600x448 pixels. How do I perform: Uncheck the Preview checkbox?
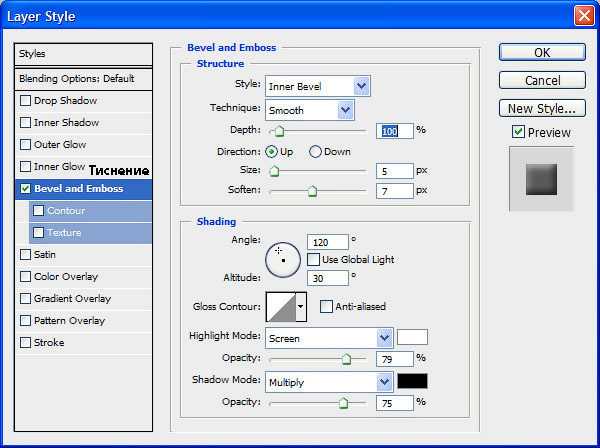point(518,132)
